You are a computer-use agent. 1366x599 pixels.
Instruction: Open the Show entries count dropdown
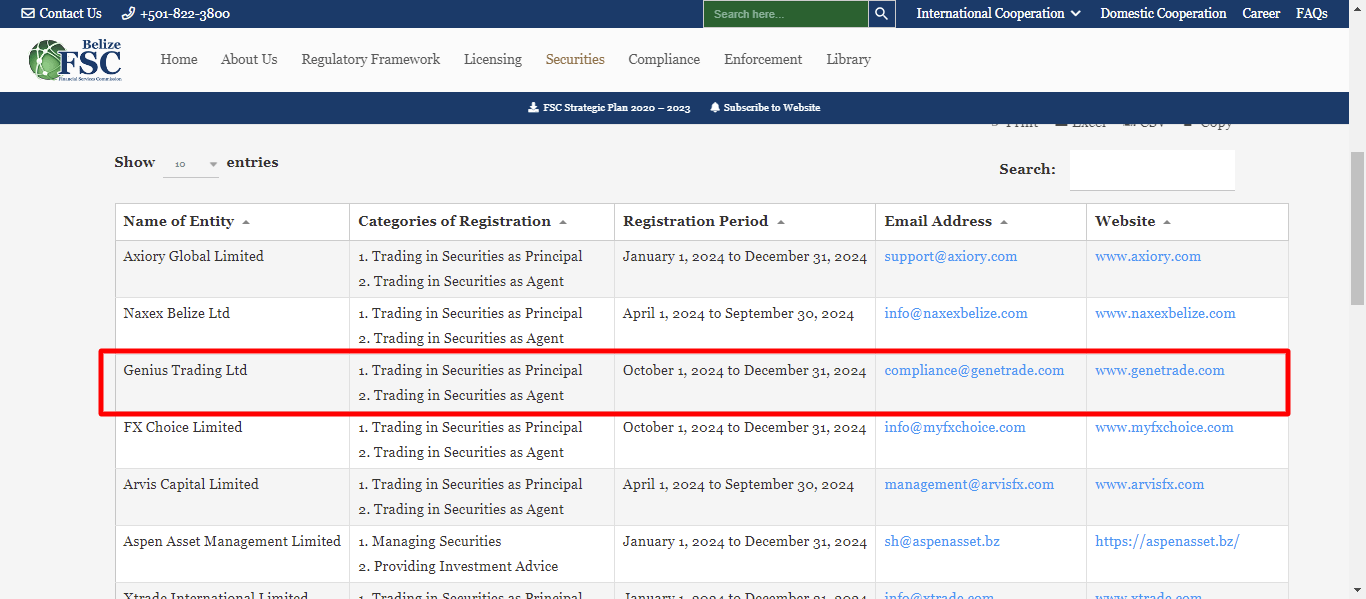(191, 164)
